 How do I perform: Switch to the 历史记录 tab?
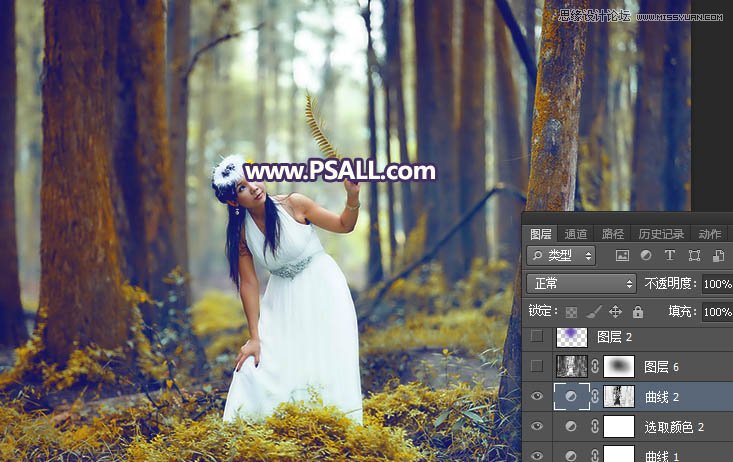pos(661,233)
